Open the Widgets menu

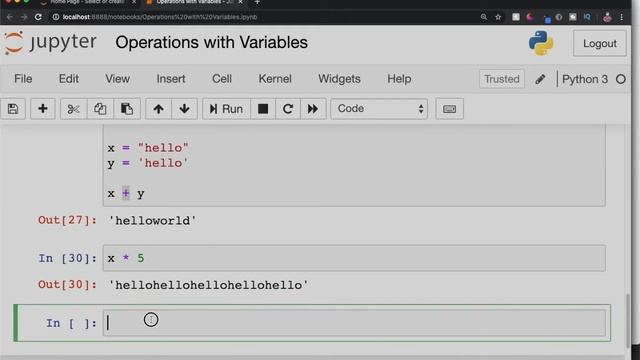point(339,79)
